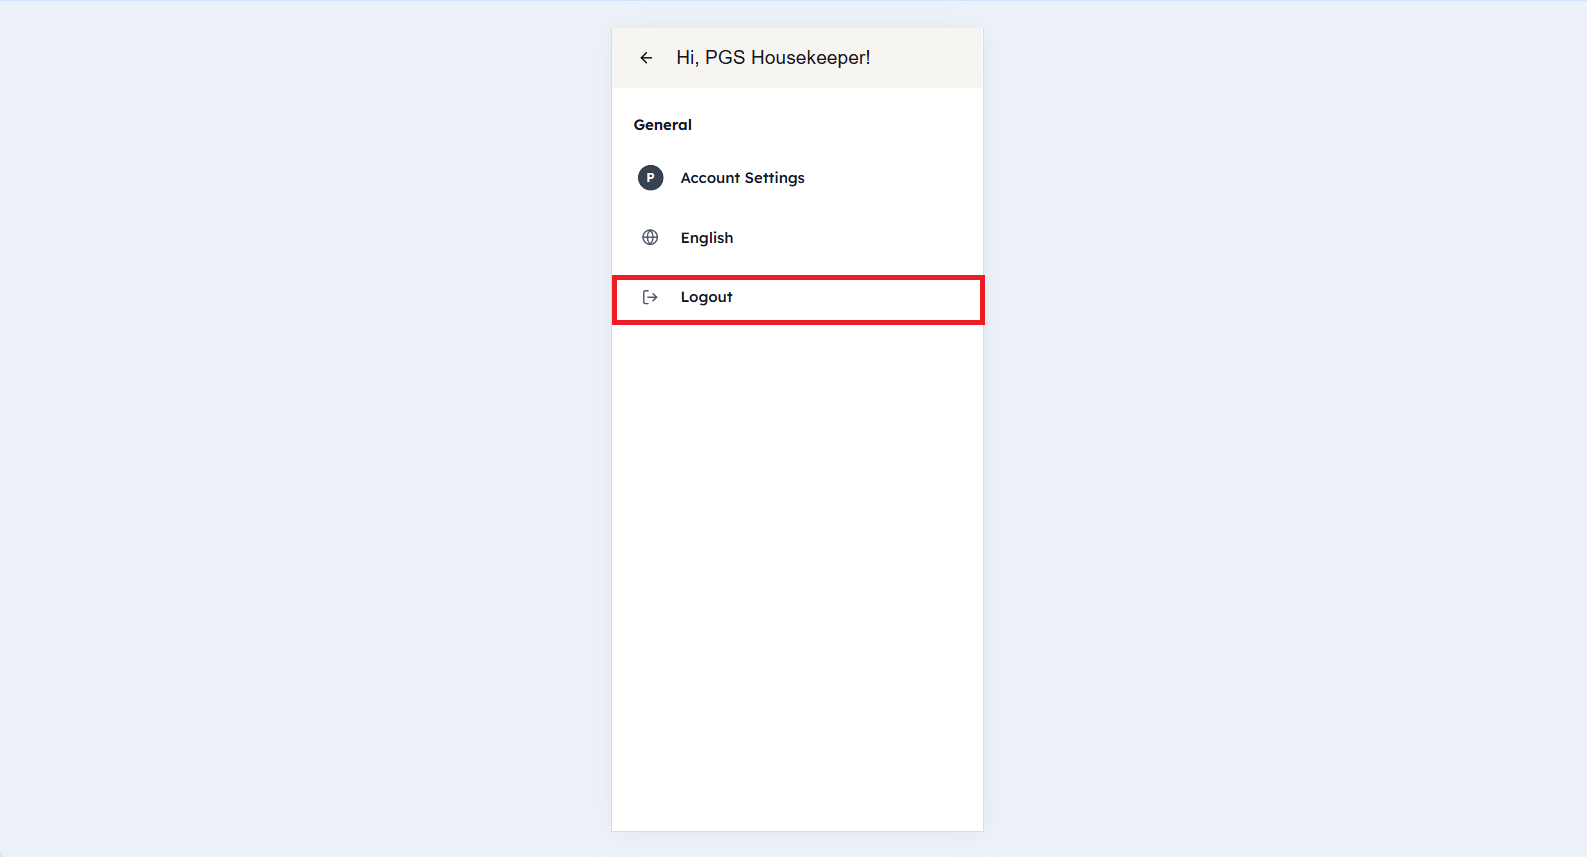Click the back arrow icon
The image size is (1587, 857).
pos(646,58)
